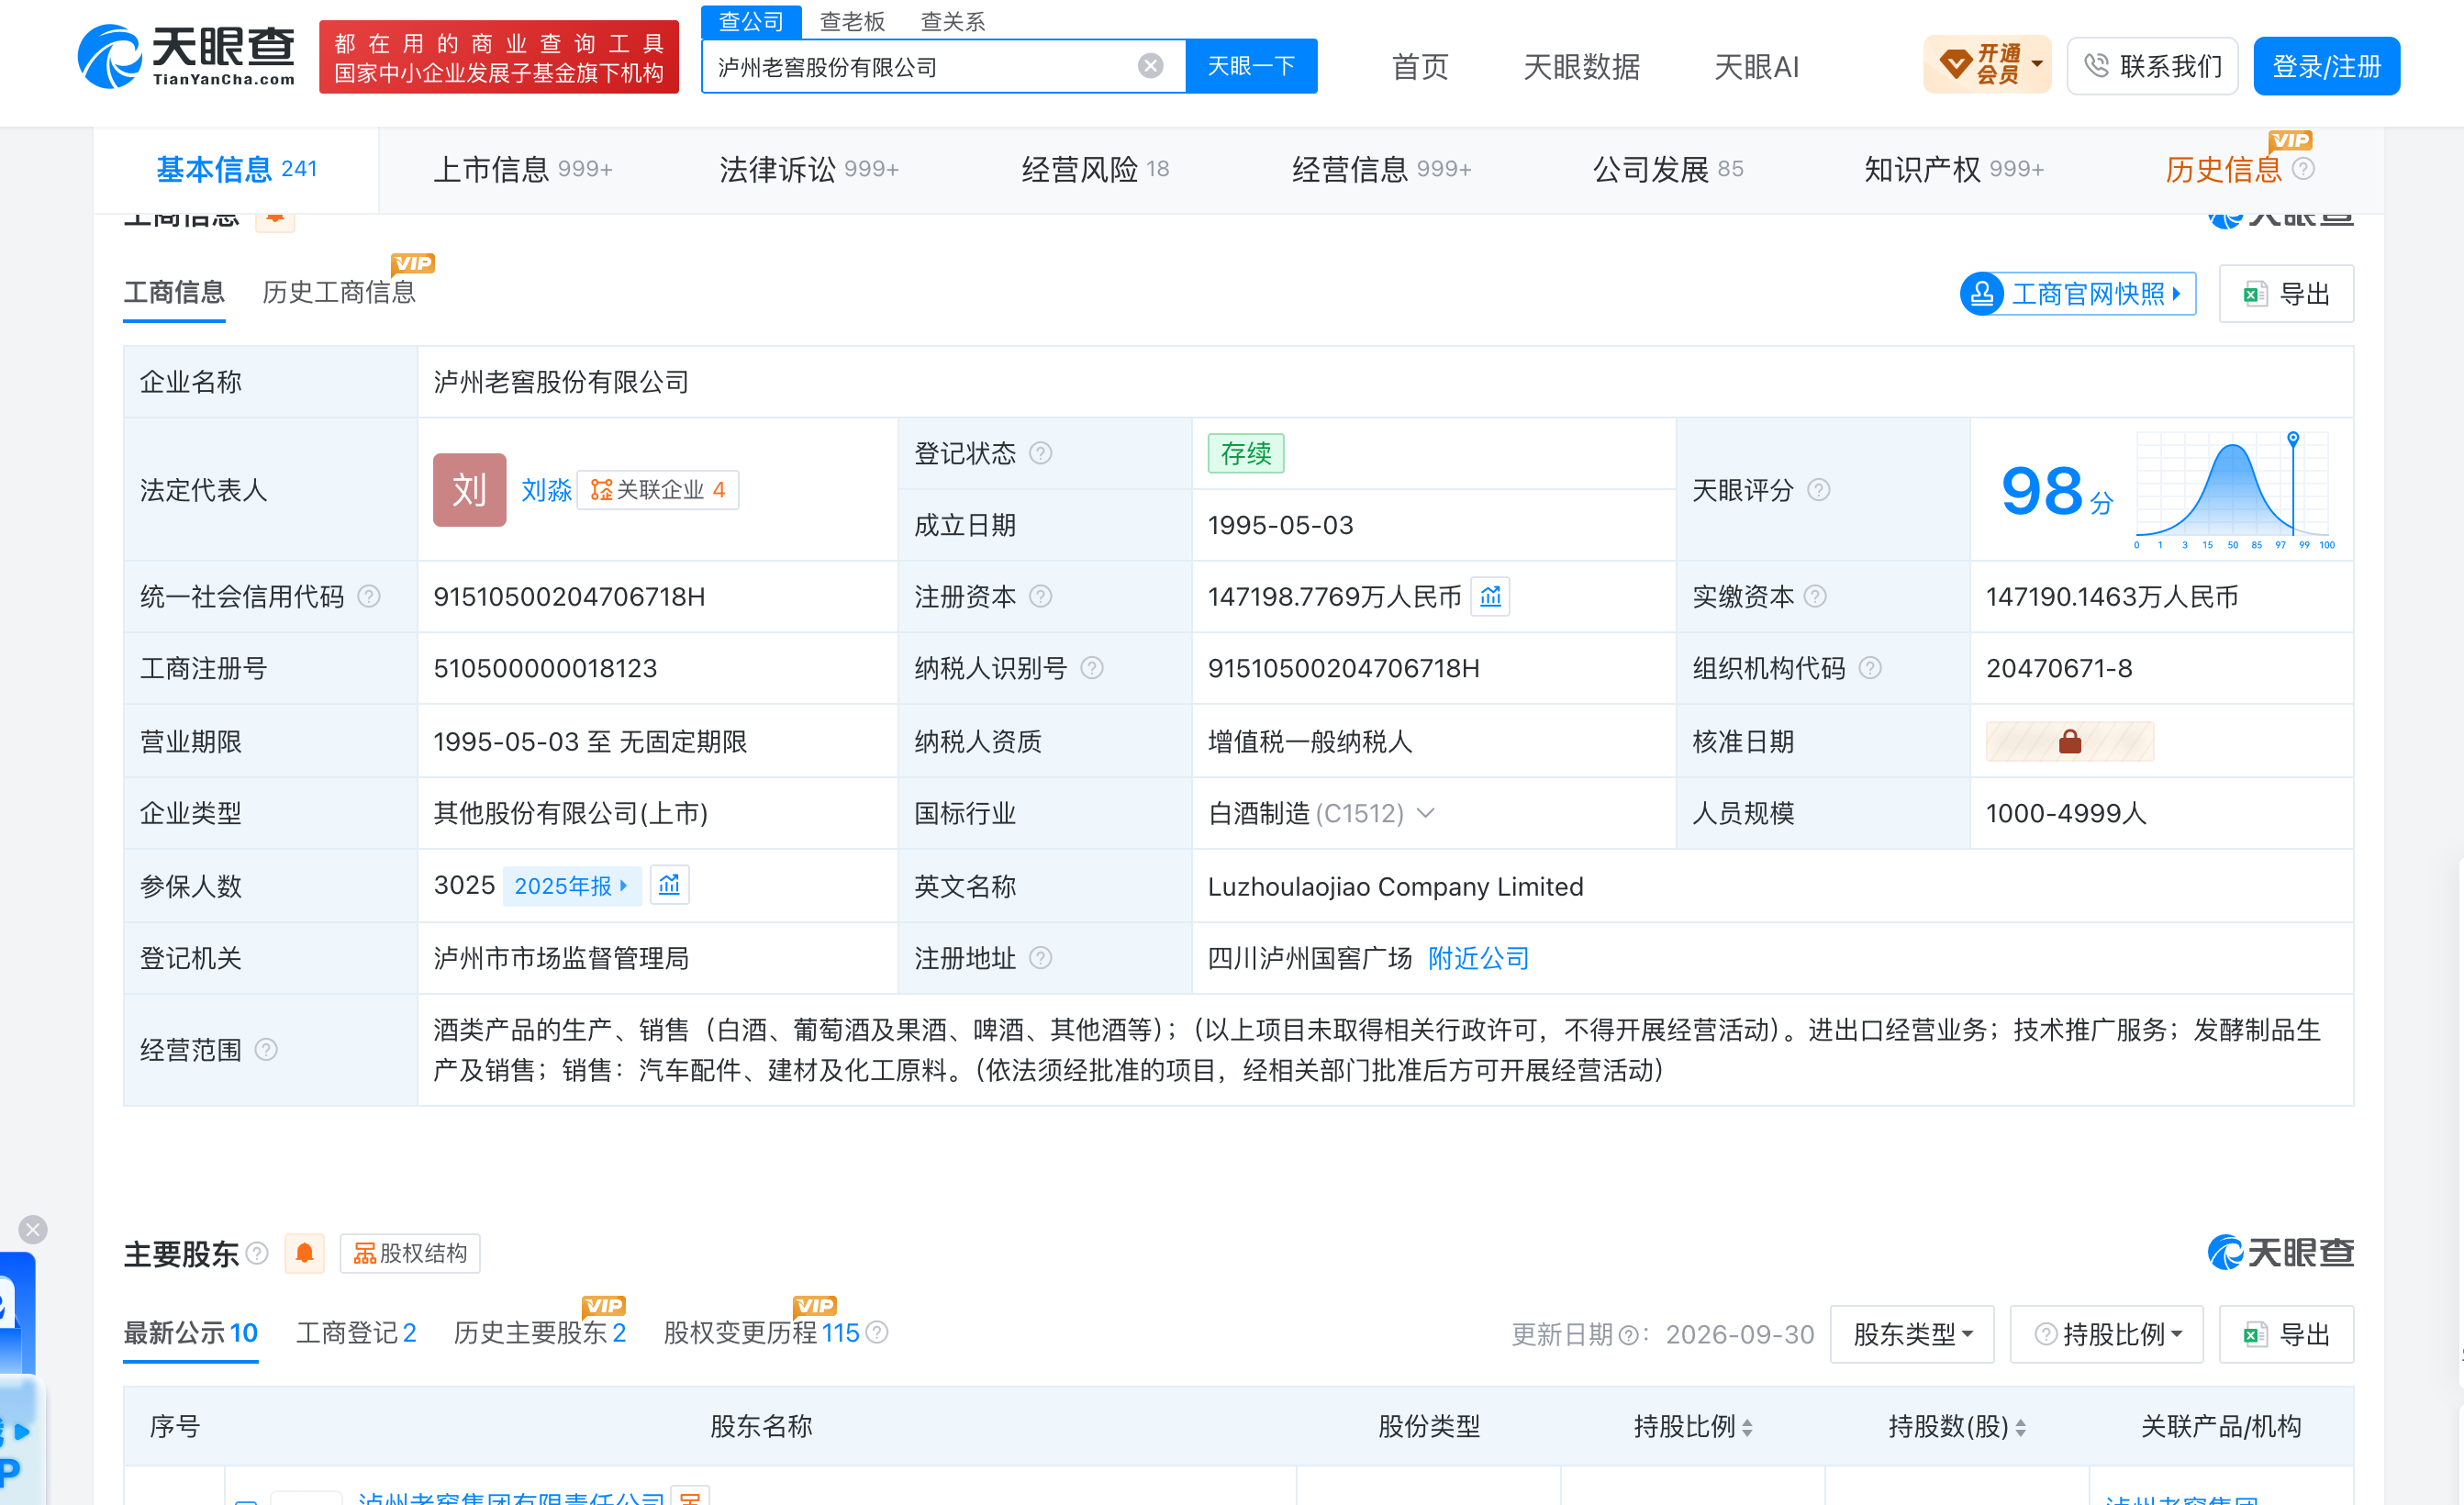This screenshot has height=1505, width=2464.
Task: Open the 持股比例 filter dropdown
Action: (2107, 1334)
